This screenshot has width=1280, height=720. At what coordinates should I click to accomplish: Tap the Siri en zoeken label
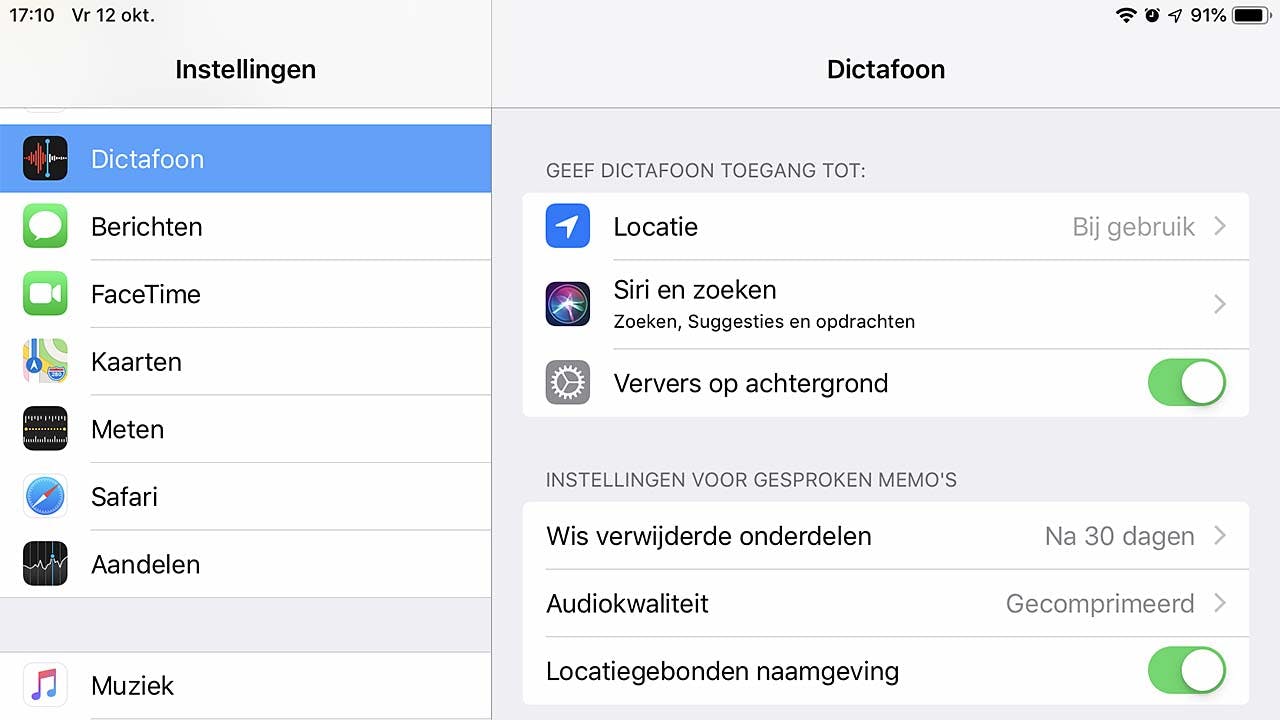coord(695,291)
